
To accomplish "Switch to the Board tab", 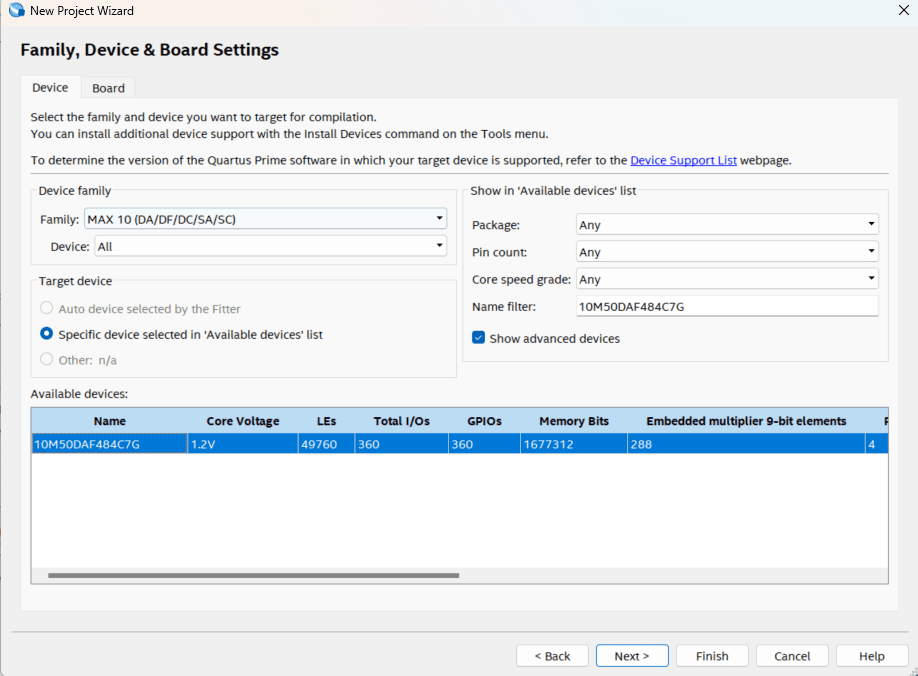I will 108,88.
